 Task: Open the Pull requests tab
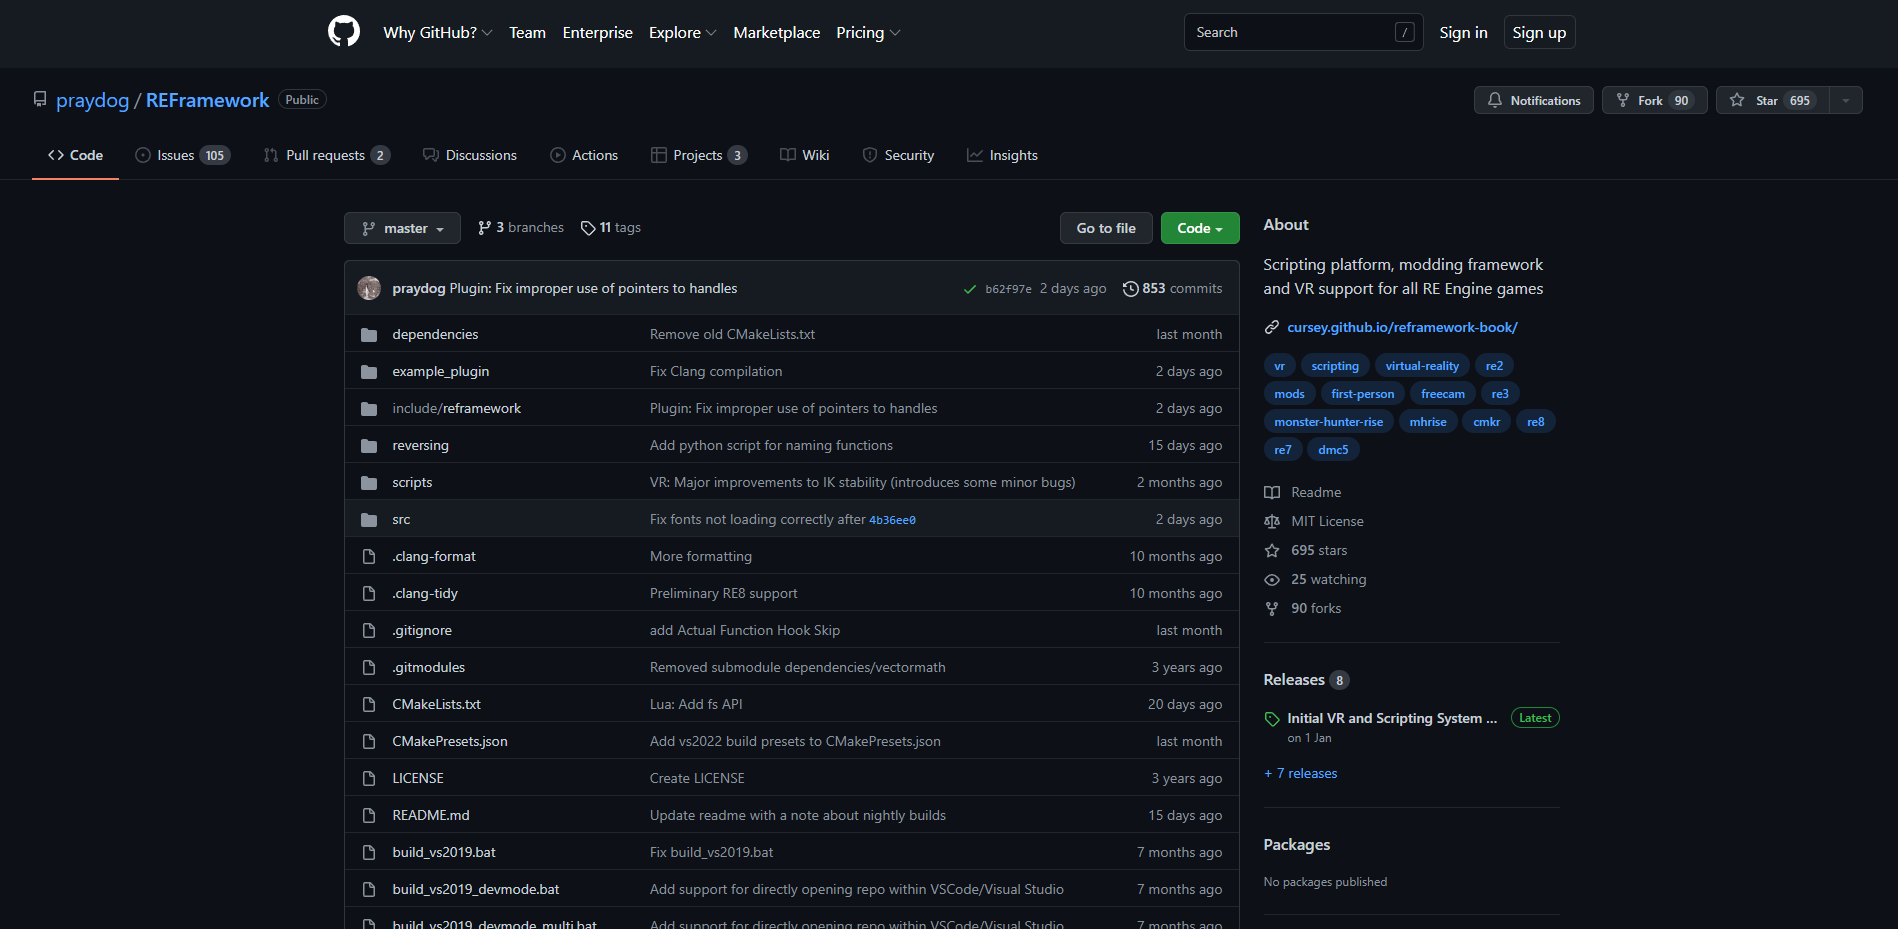pos(327,155)
